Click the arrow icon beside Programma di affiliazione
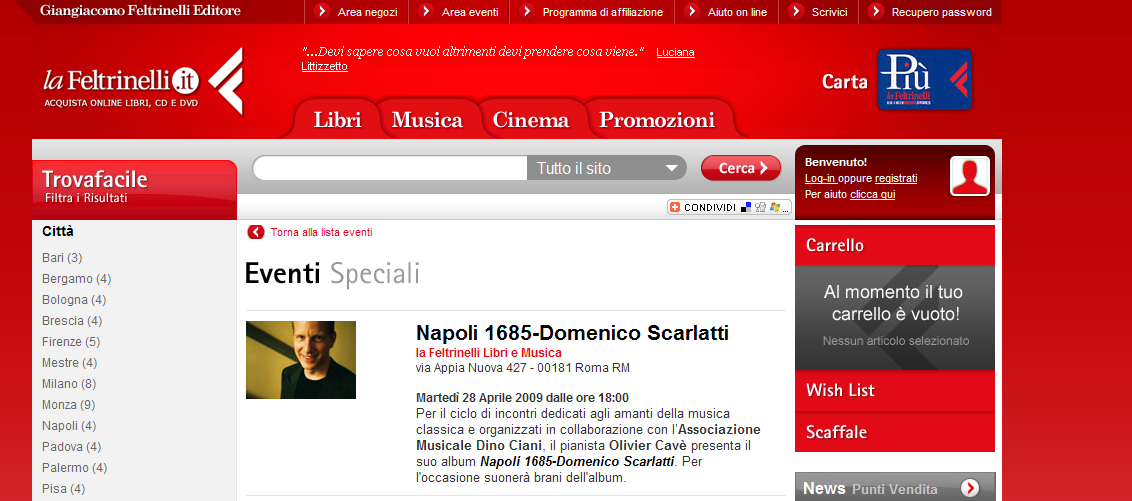The width and height of the screenshot is (1132, 501). point(526,11)
